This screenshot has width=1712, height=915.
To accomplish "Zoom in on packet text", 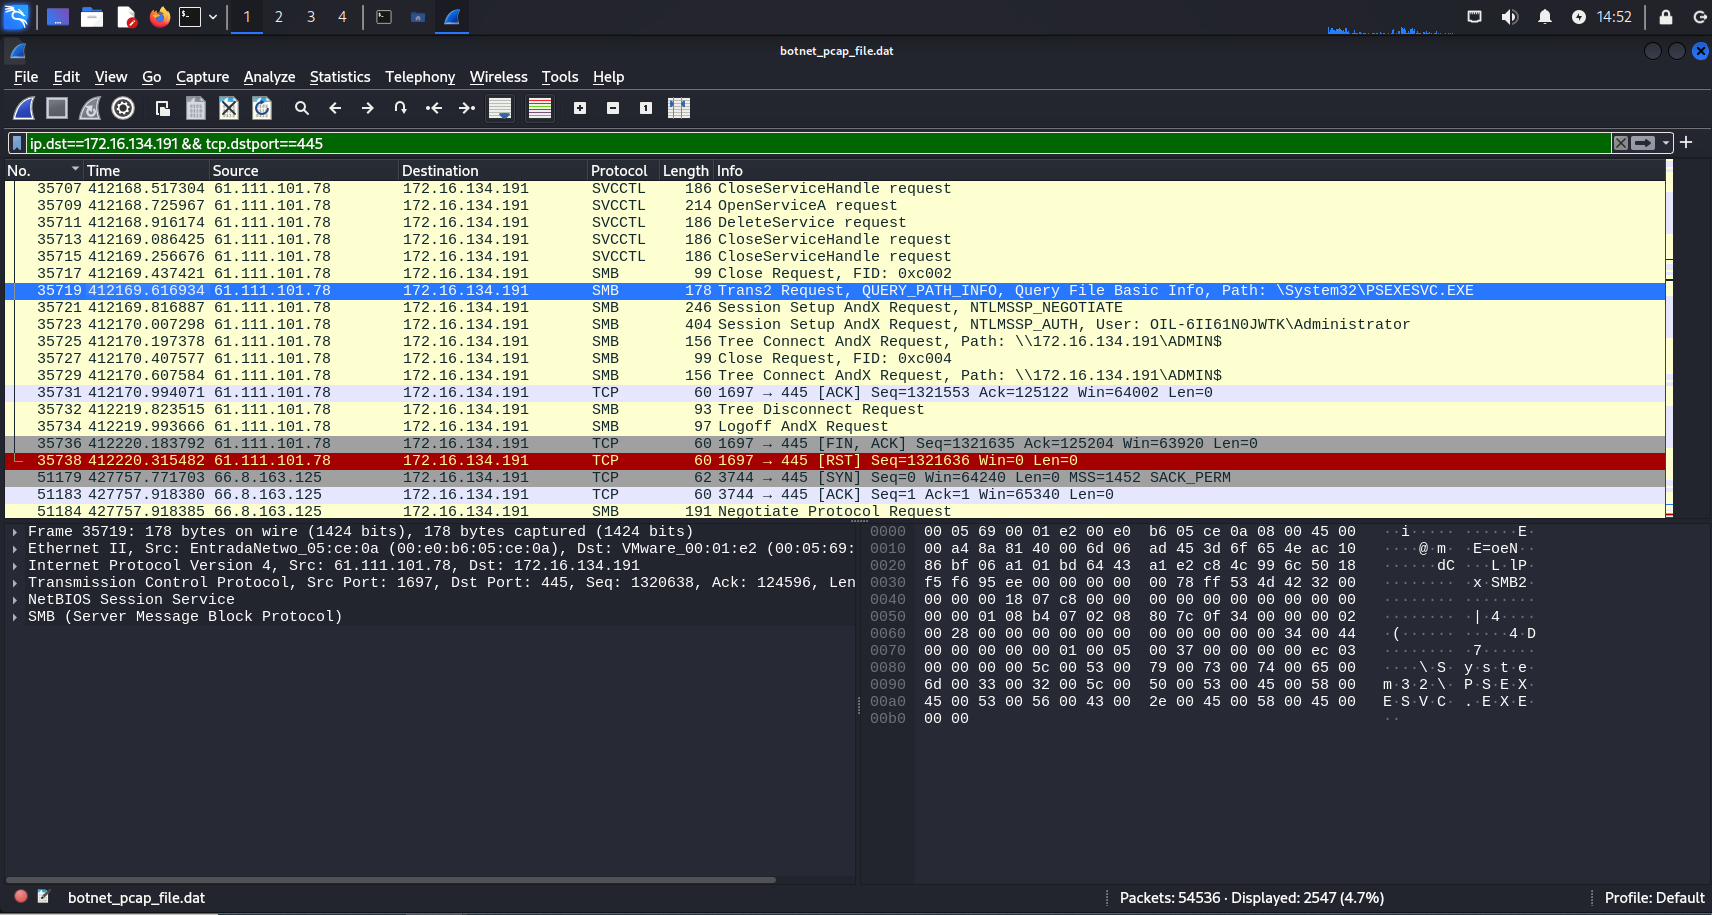I will (580, 108).
